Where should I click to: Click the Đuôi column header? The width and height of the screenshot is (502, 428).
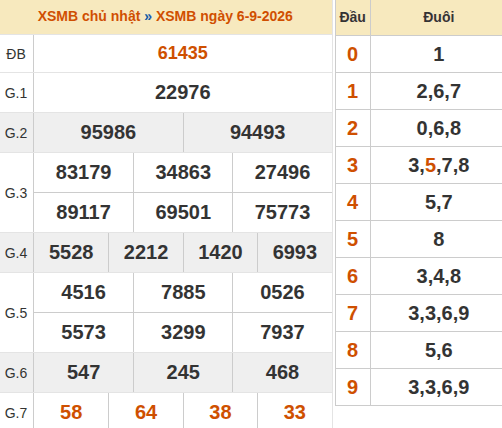439,17
